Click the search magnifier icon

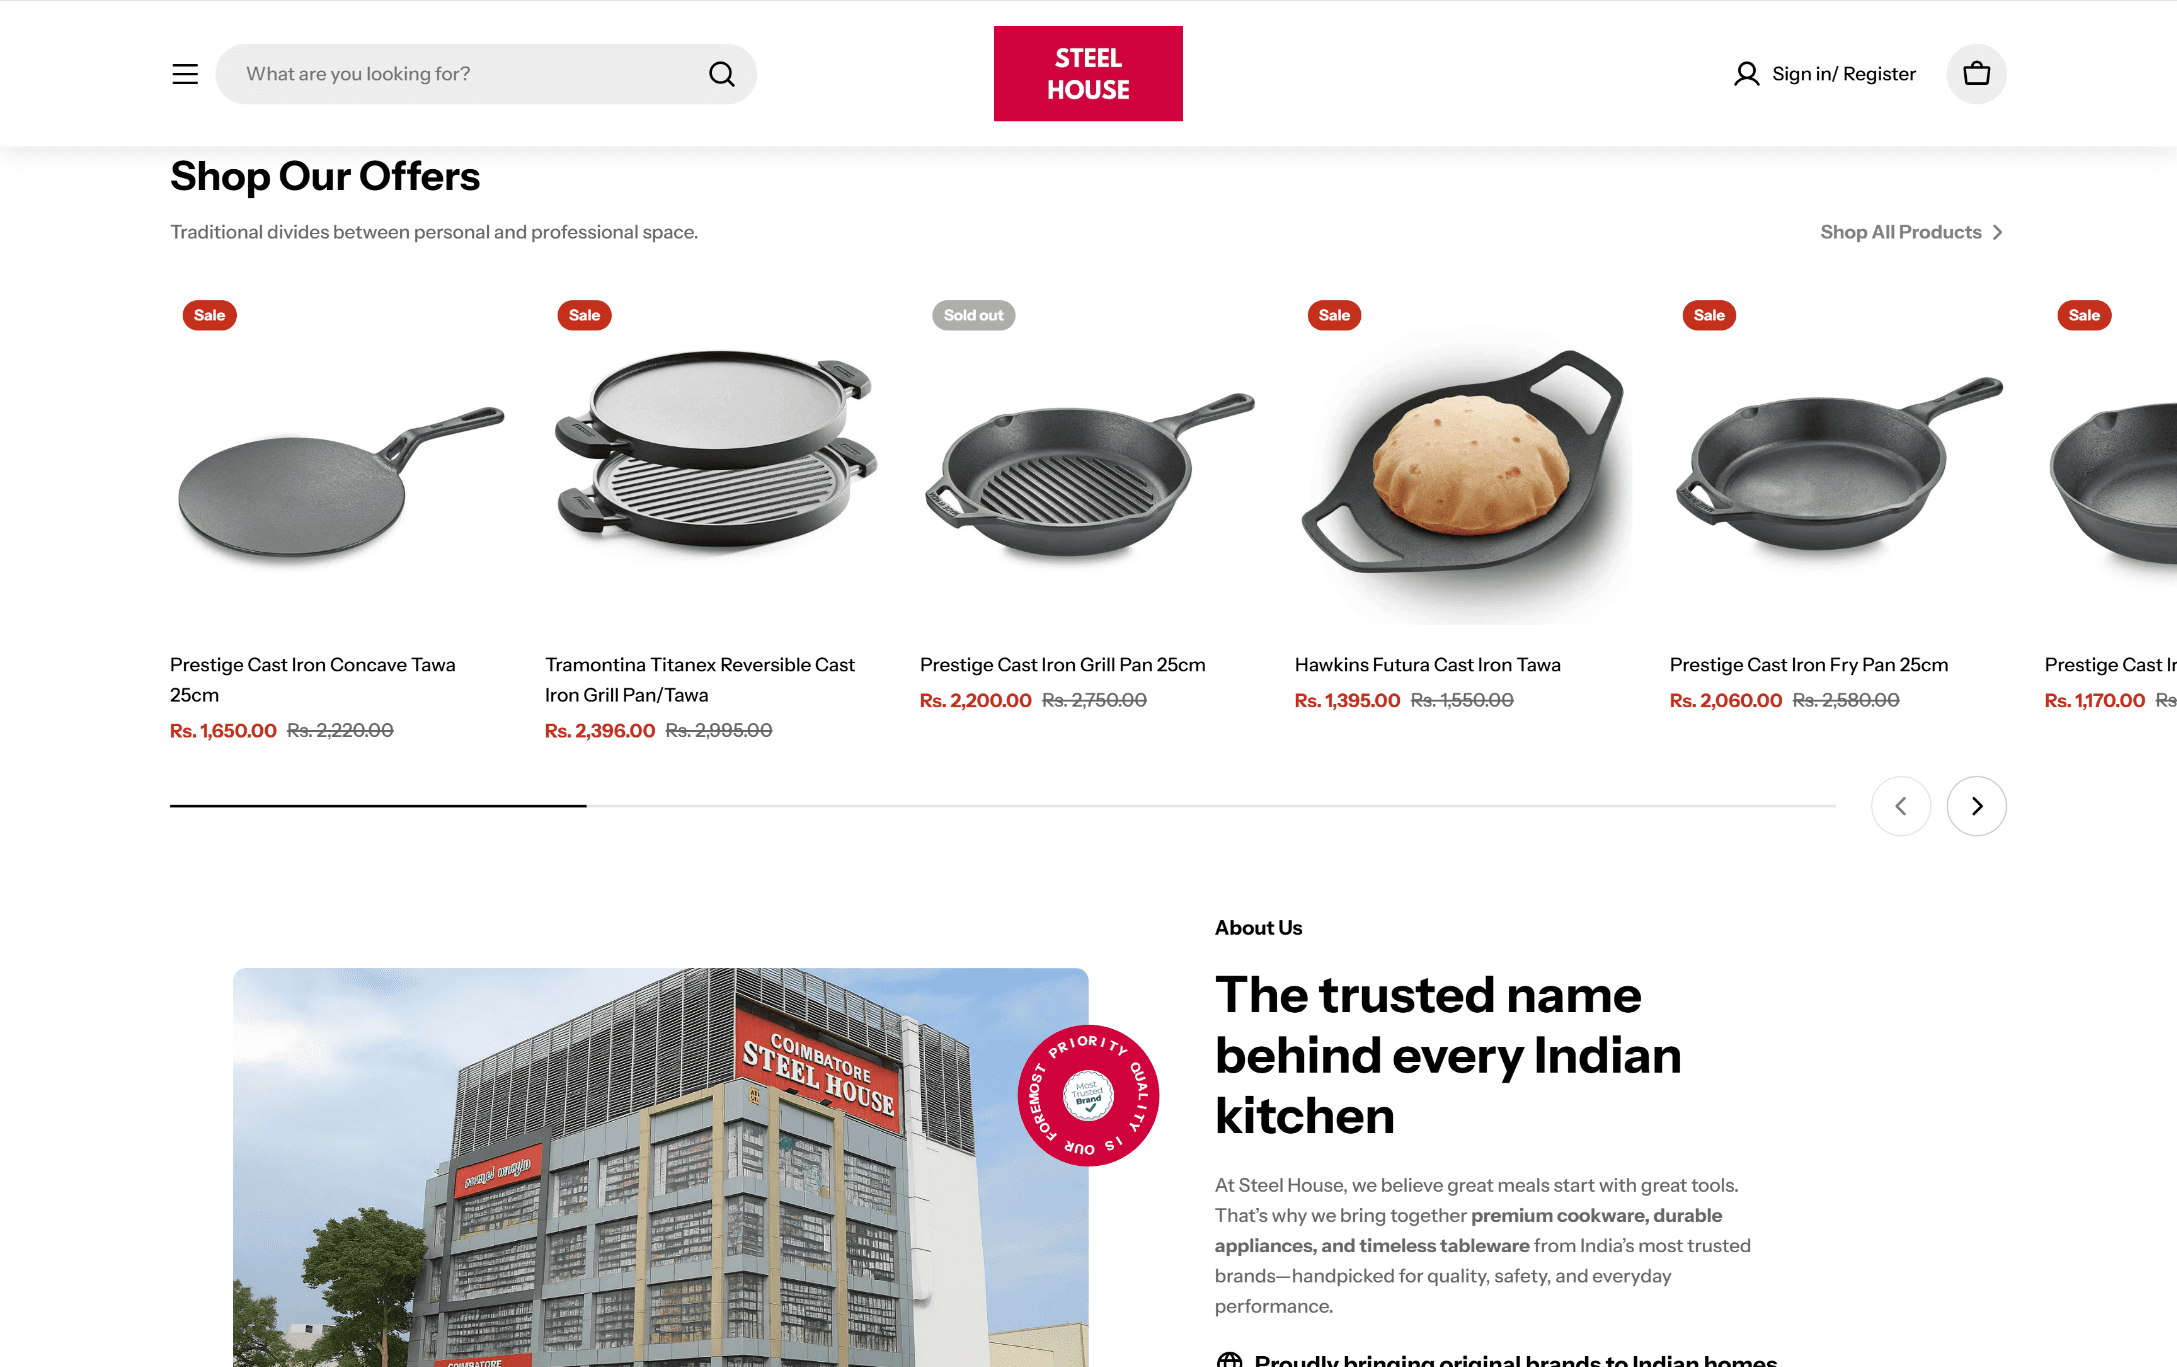[x=721, y=74]
